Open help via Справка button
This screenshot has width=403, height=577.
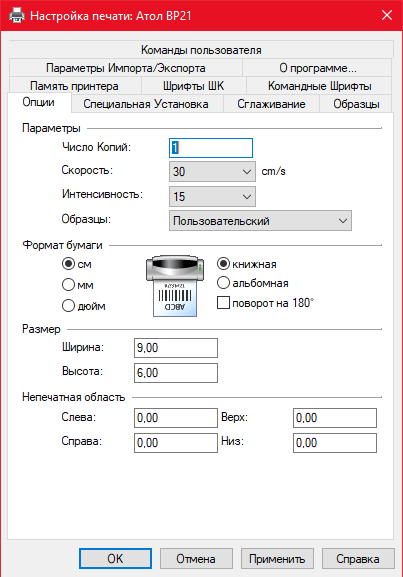tap(358, 559)
